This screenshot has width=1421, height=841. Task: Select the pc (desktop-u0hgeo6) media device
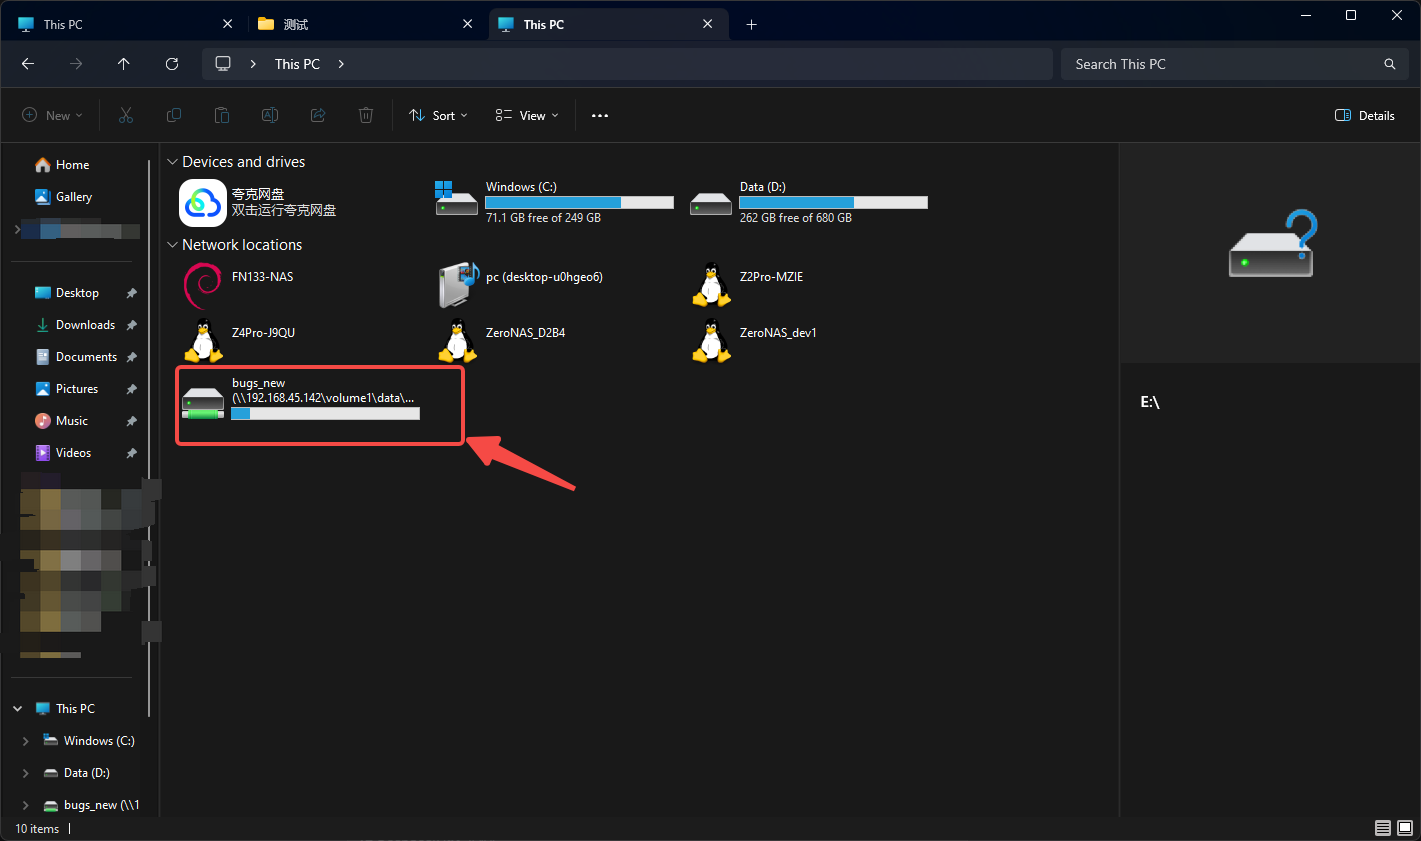pos(459,285)
